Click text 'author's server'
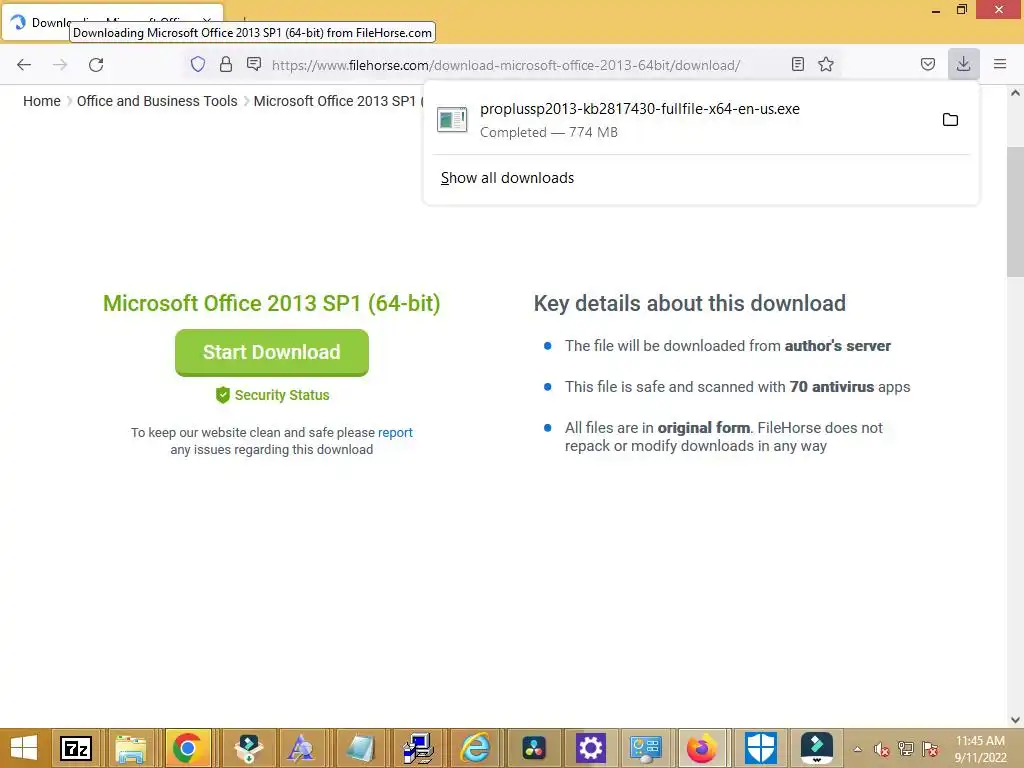Image resolution: width=1024 pixels, height=768 pixels. click(837, 345)
